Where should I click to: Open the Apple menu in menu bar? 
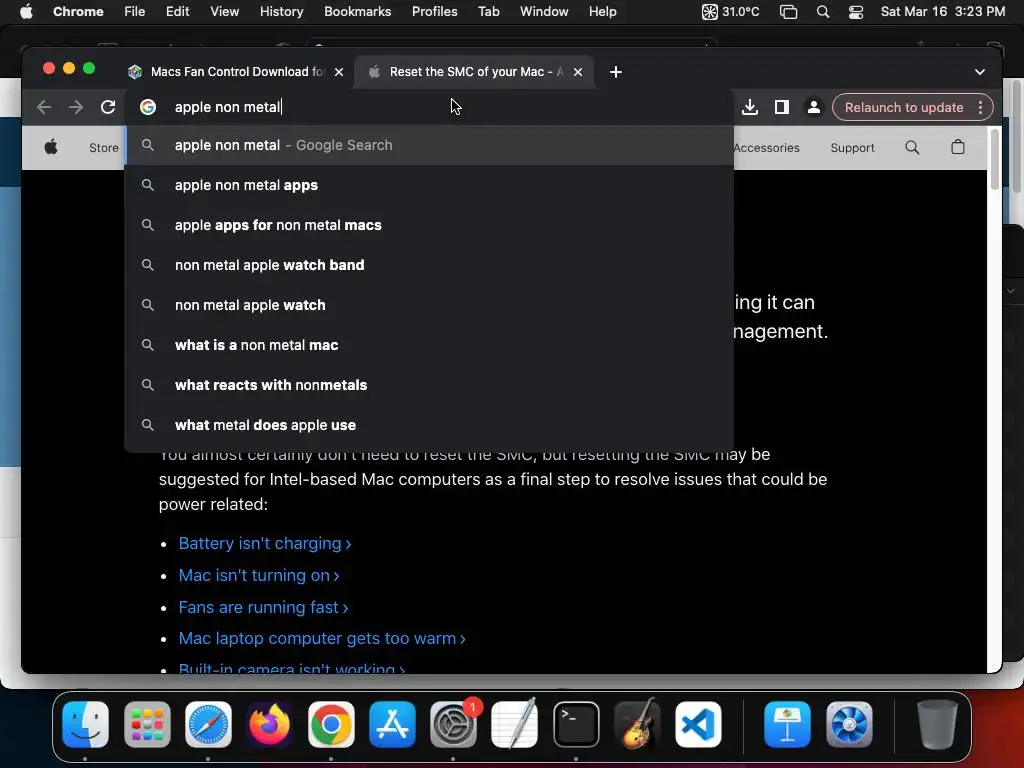pos(26,11)
